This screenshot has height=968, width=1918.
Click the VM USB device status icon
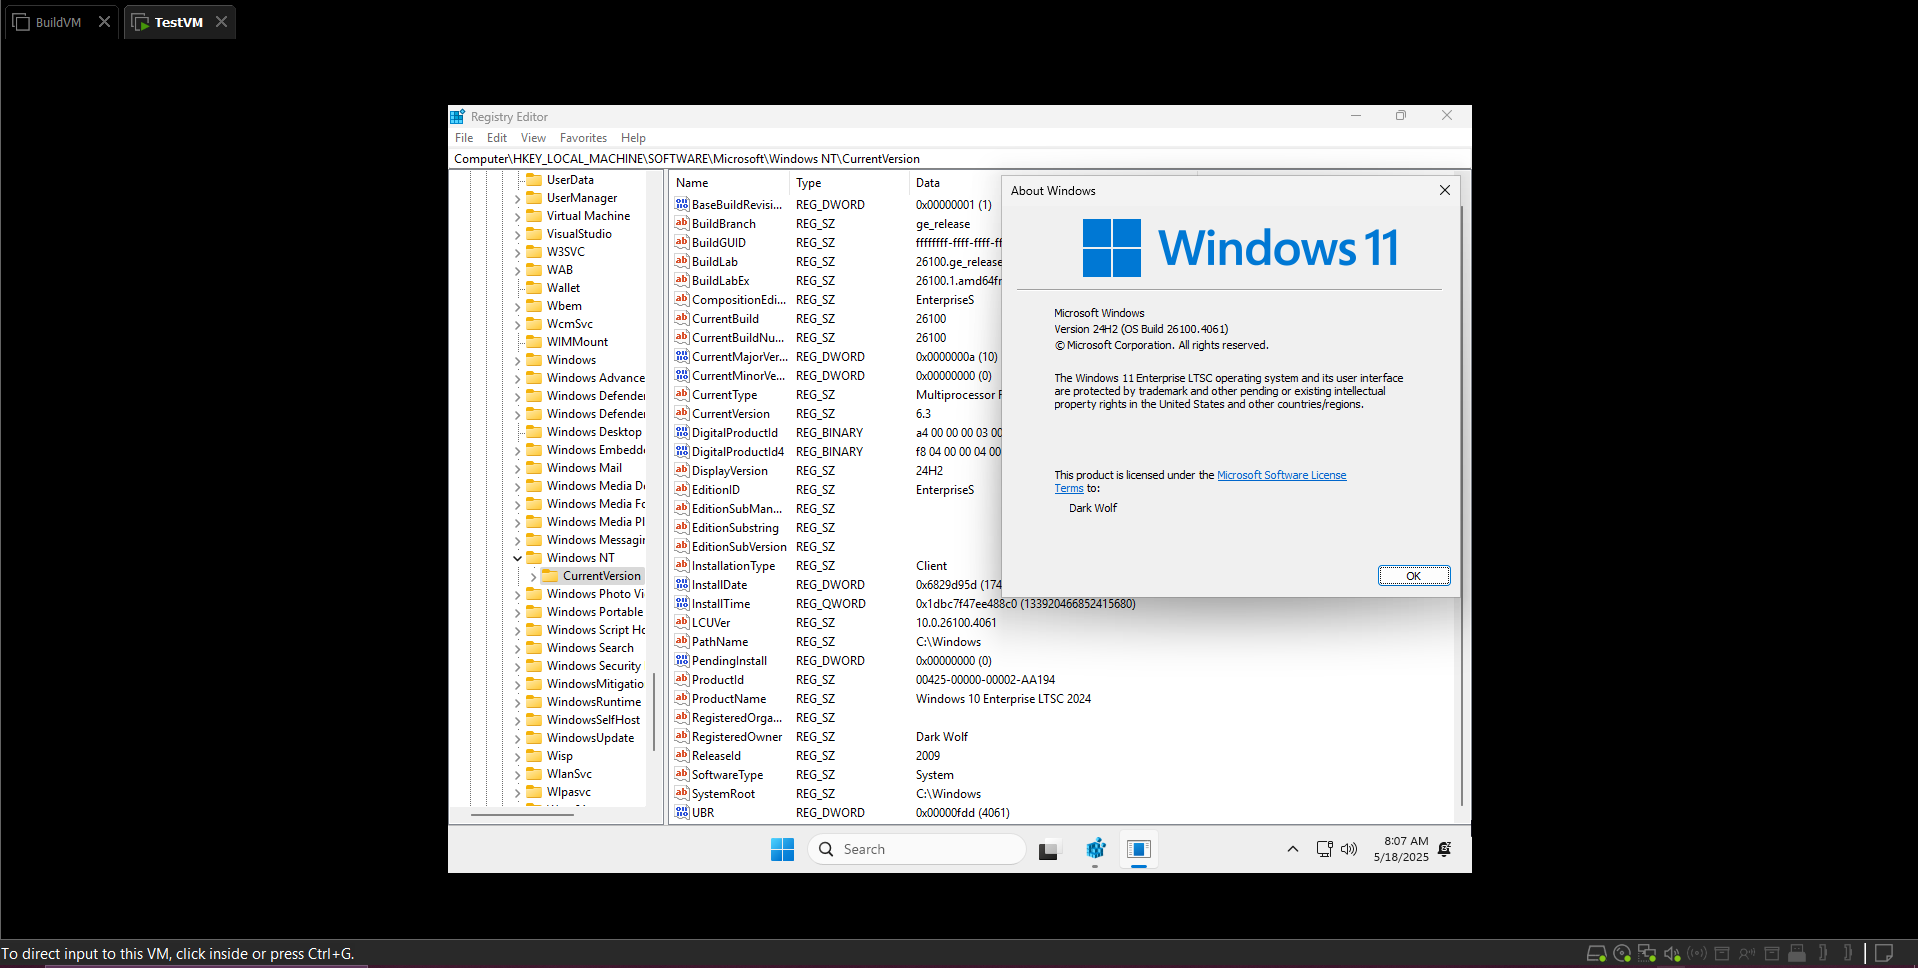(1797, 953)
